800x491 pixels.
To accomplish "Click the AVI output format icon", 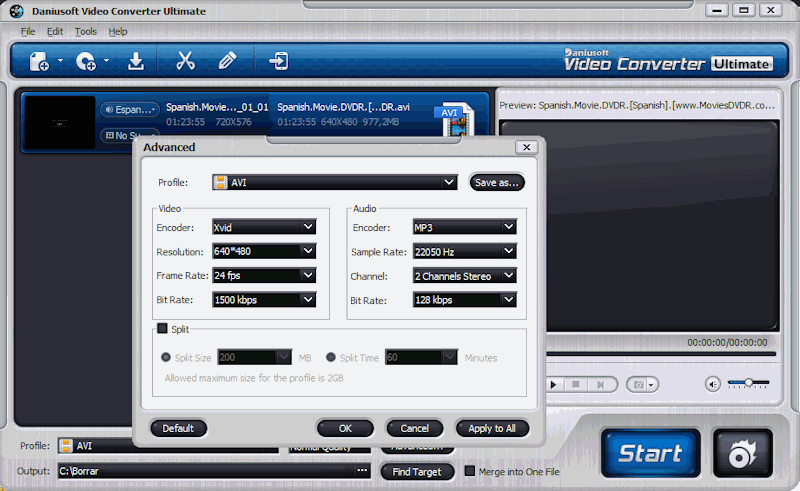I will coord(454,120).
